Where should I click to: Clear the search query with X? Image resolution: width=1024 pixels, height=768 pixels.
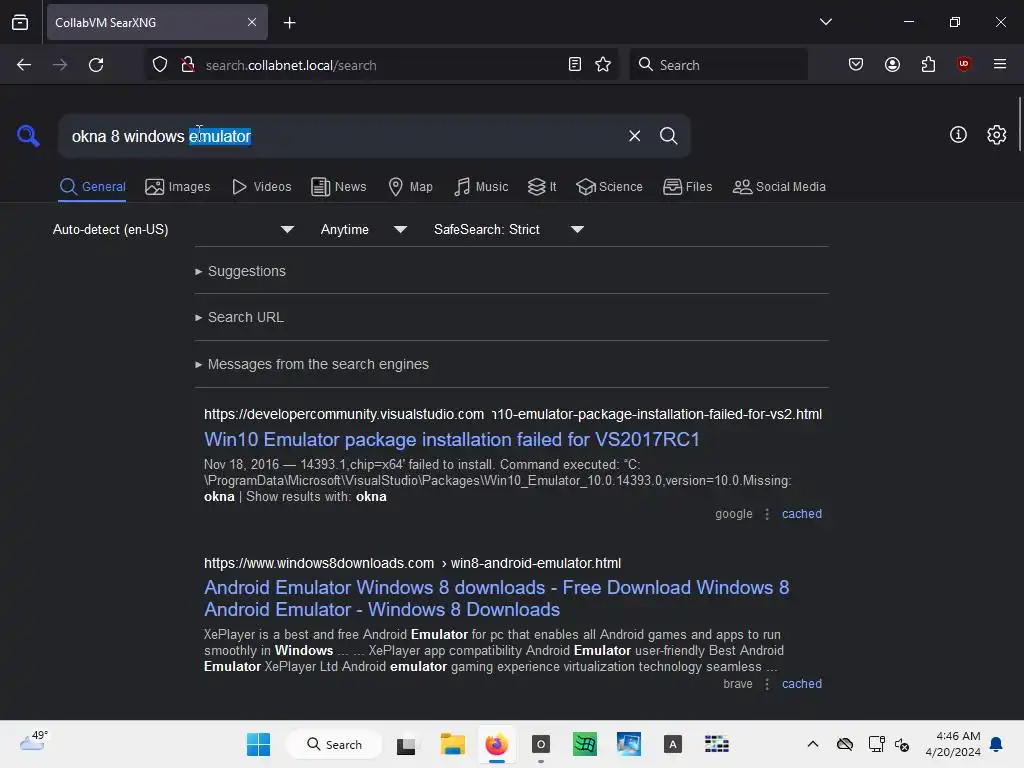point(634,136)
